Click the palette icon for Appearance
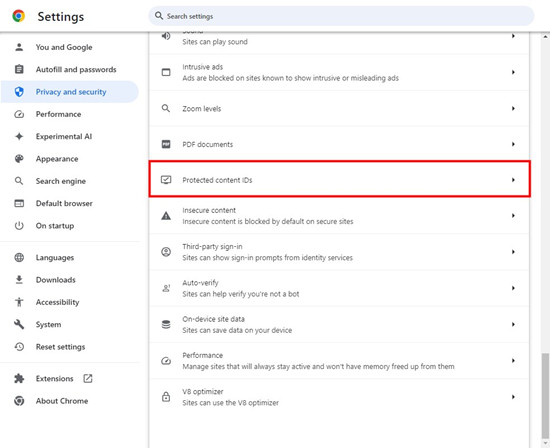 (19, 159)
